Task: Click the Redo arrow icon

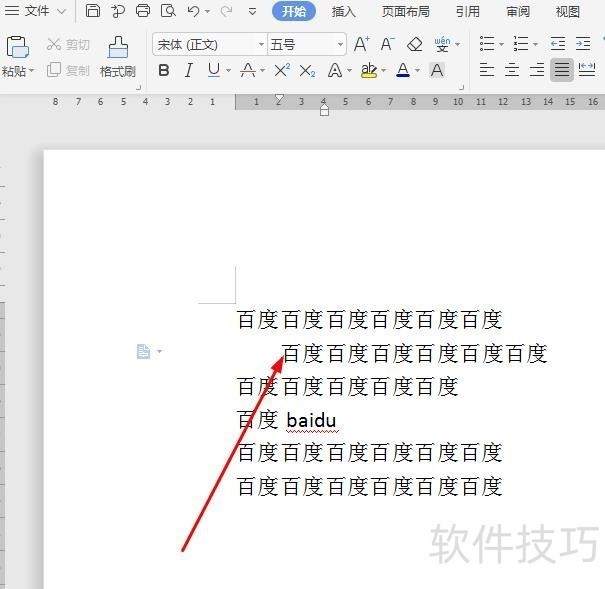Action: (226, 11)
